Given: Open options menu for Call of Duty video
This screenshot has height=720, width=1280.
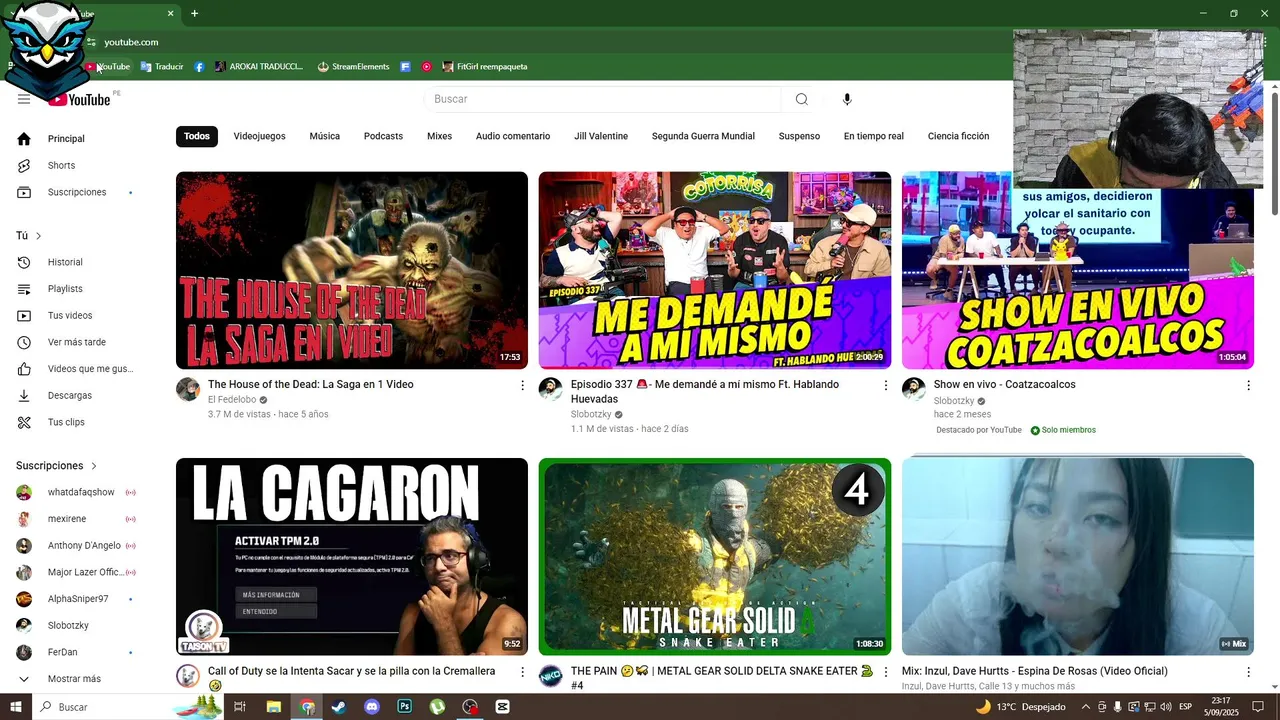Looking at the screenshot, I should pos(522,672).
